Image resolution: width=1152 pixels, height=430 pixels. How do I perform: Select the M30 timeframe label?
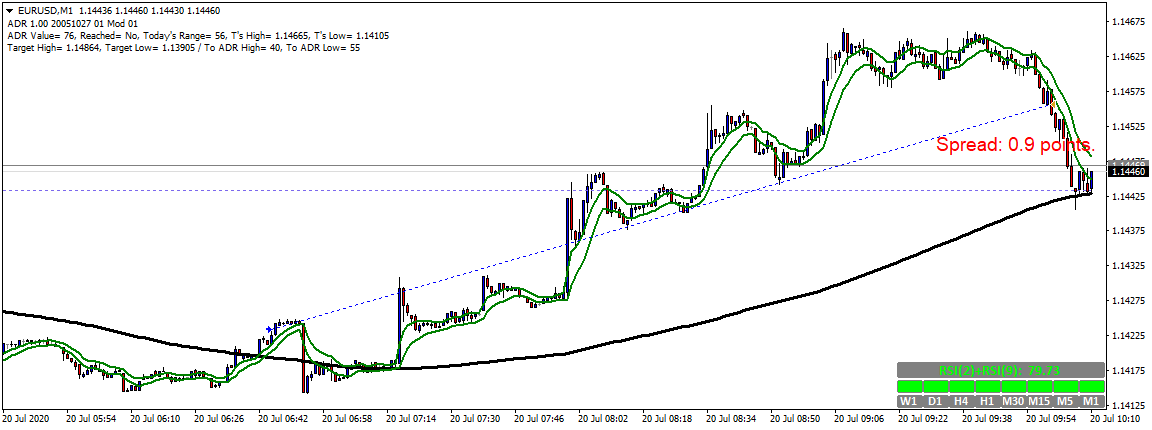[x=1014, y=401]
